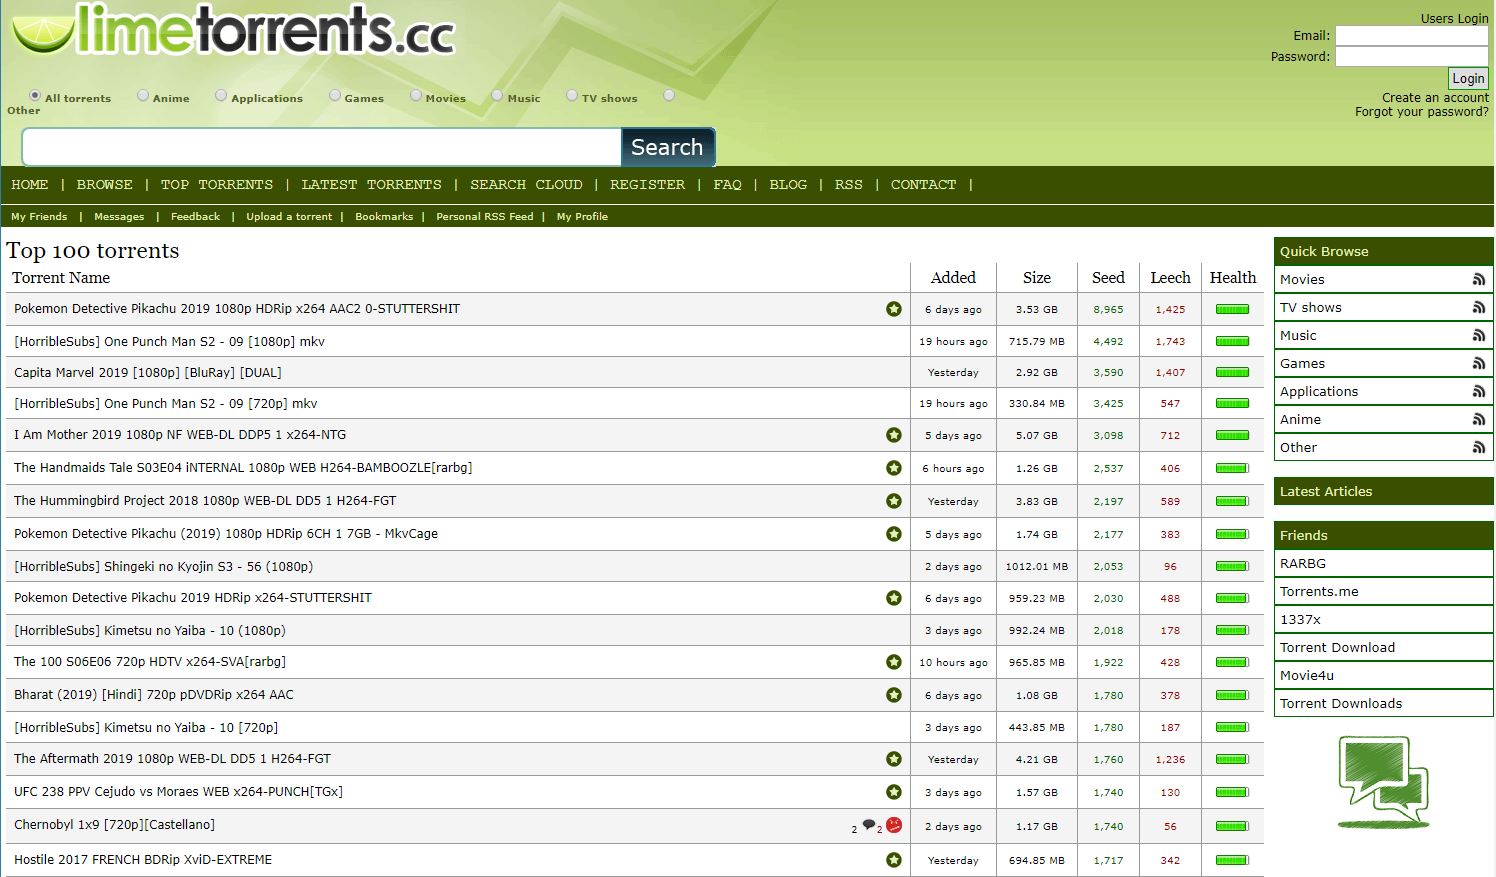Image resolution: width=1496 pixels, height=877 pixels.
Task: Open the RARBG link under Friends
Action: [1303, 563]
